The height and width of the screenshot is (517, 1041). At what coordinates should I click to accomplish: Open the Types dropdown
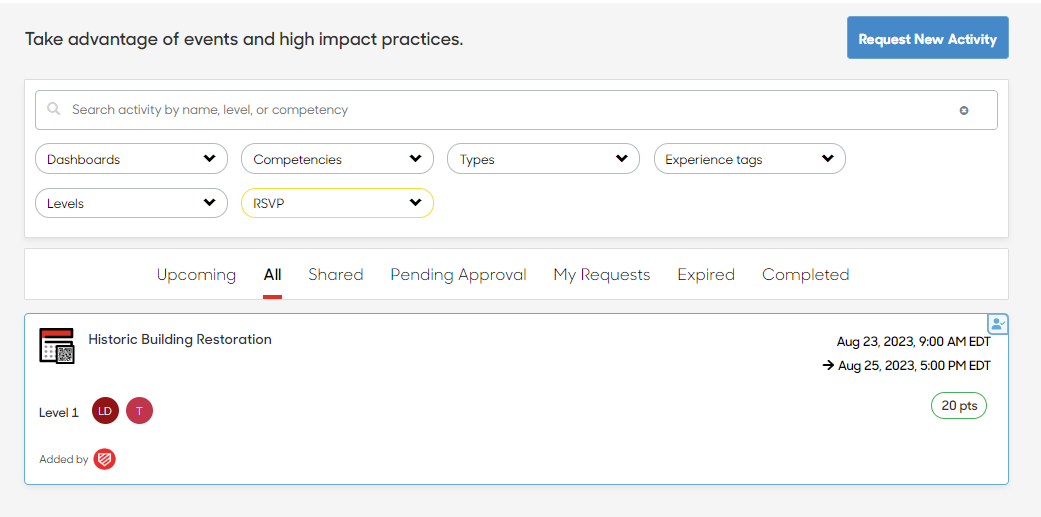click(544, 159)
